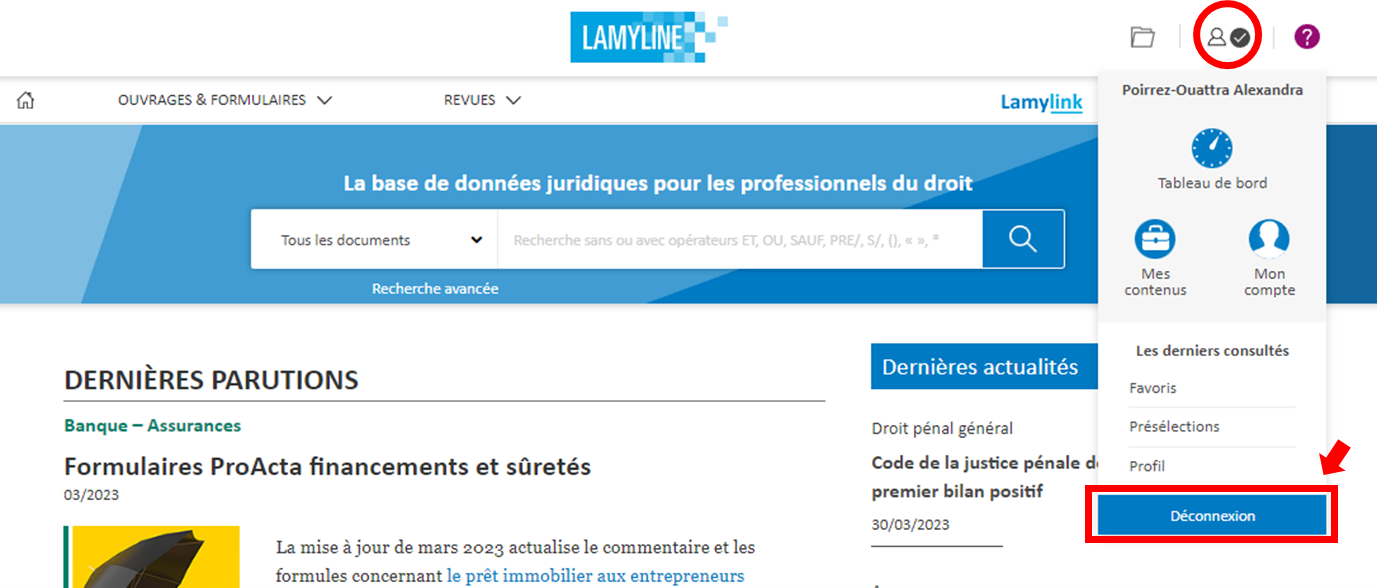Click the 30/03/2023 news date
The width and height of the screenshot is (1377, 588).
(910, 524)
